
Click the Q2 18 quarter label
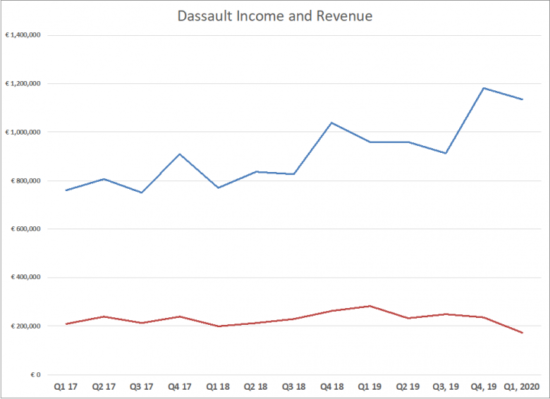256,387
